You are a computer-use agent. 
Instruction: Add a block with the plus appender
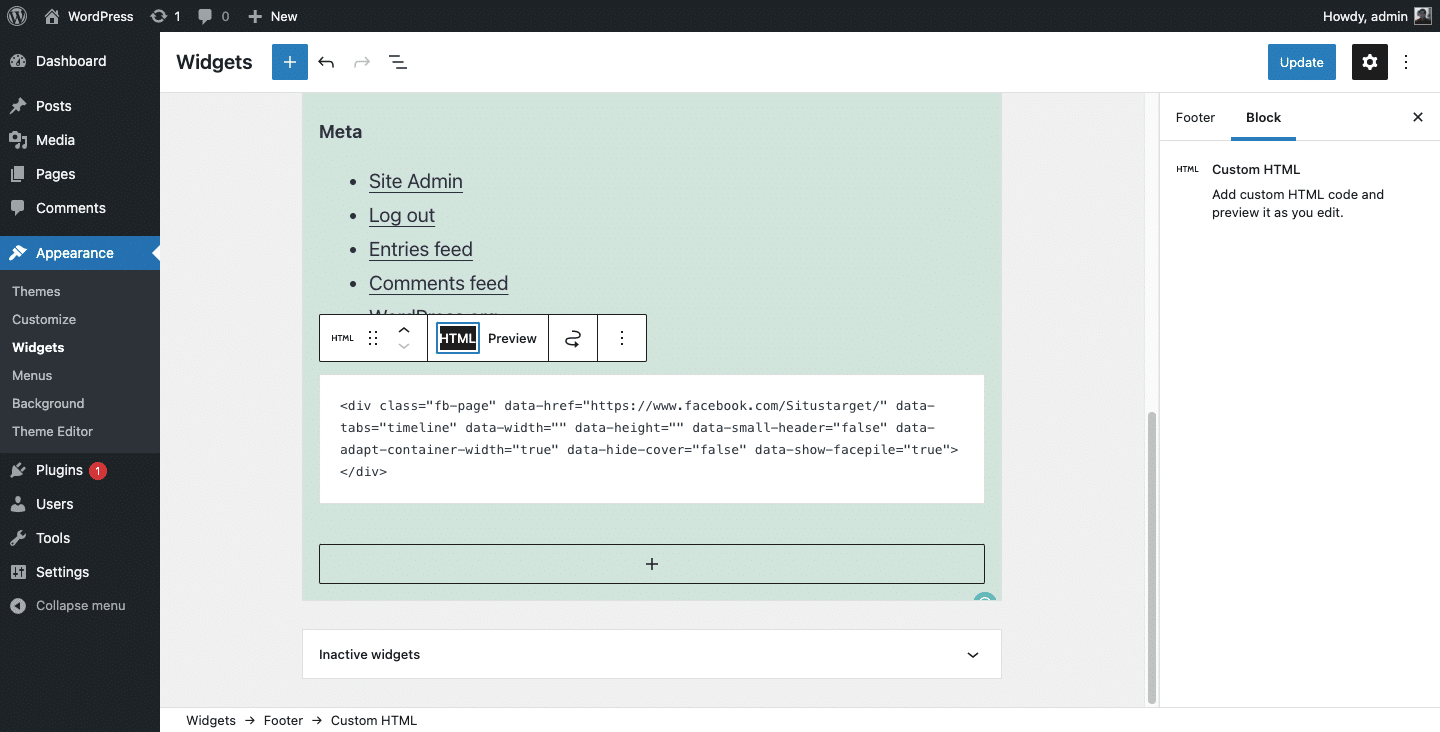coord(652,564)
